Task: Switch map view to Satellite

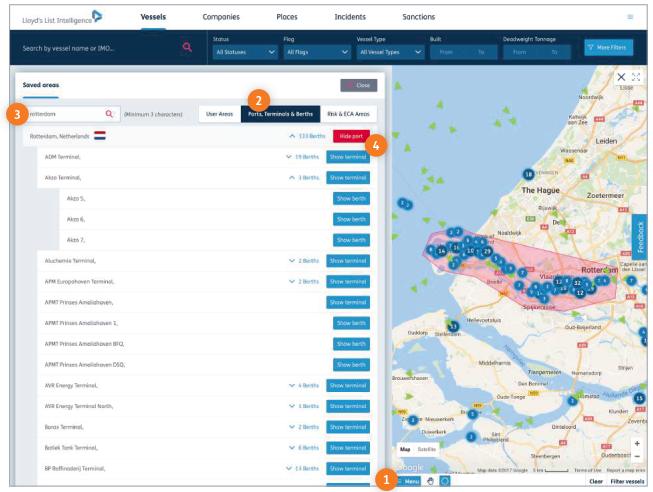Action: pos(426,449)
